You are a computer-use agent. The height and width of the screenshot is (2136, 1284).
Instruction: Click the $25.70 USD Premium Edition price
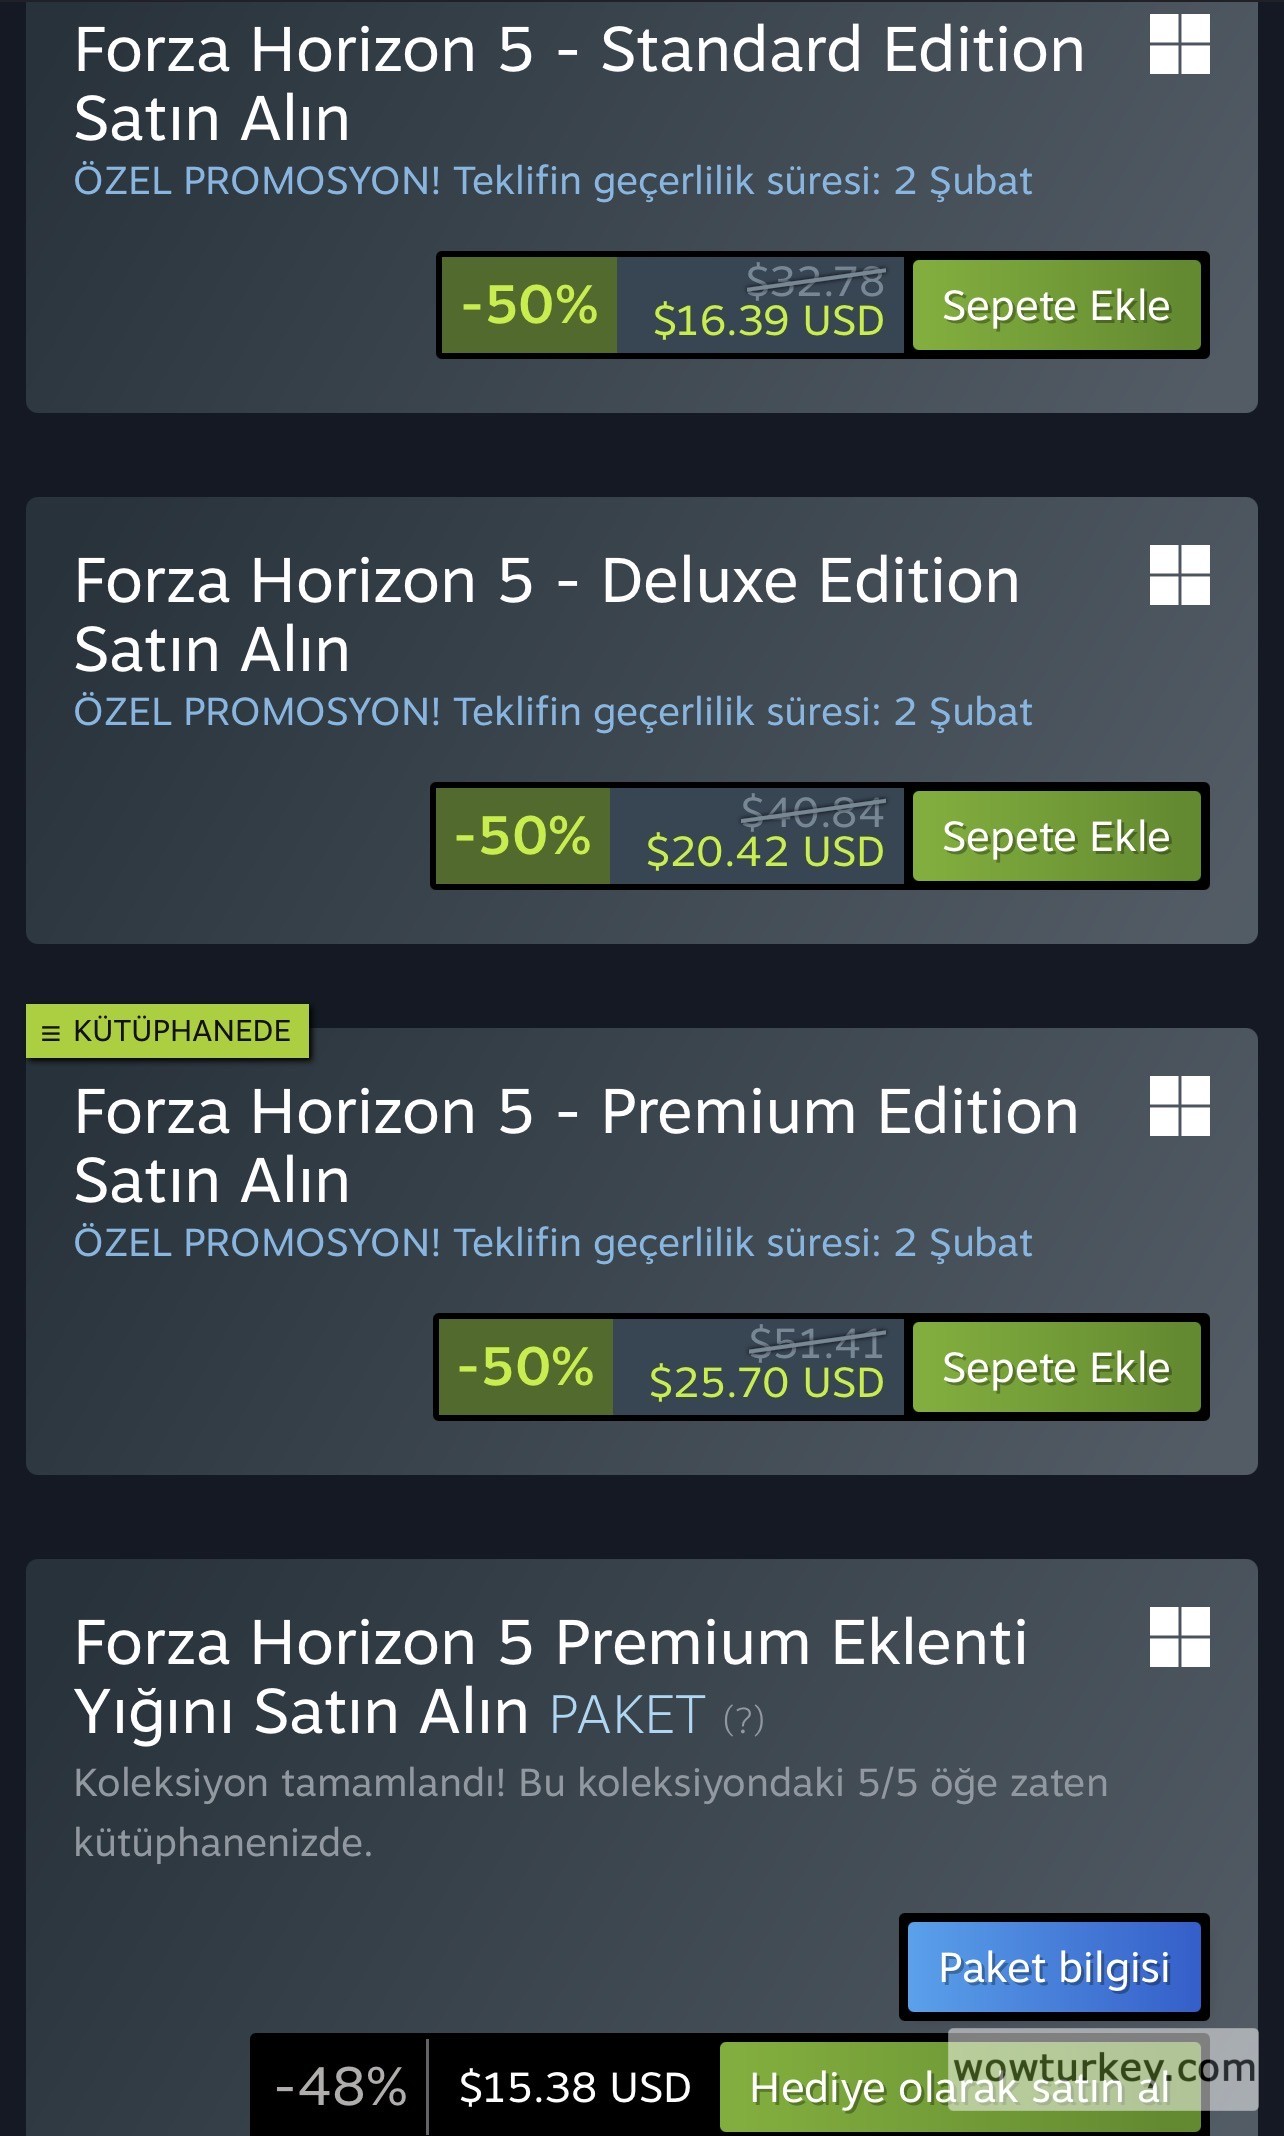coord(766,1383)
